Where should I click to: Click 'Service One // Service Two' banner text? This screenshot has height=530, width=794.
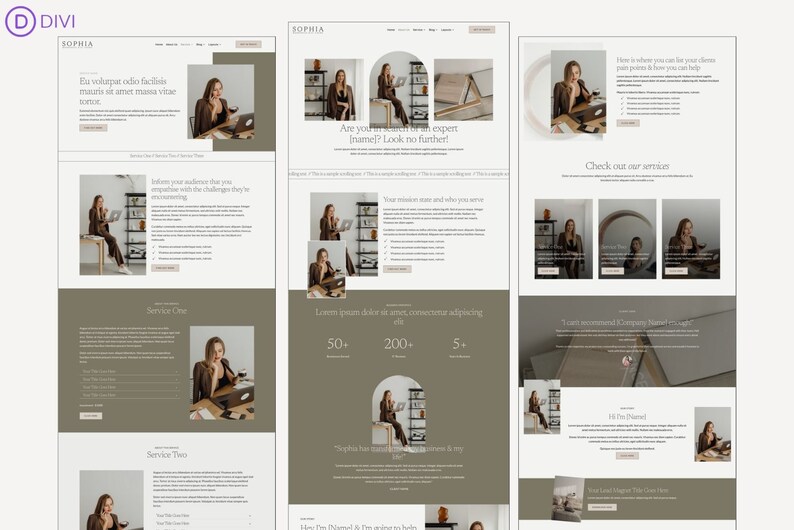[167, 156]
